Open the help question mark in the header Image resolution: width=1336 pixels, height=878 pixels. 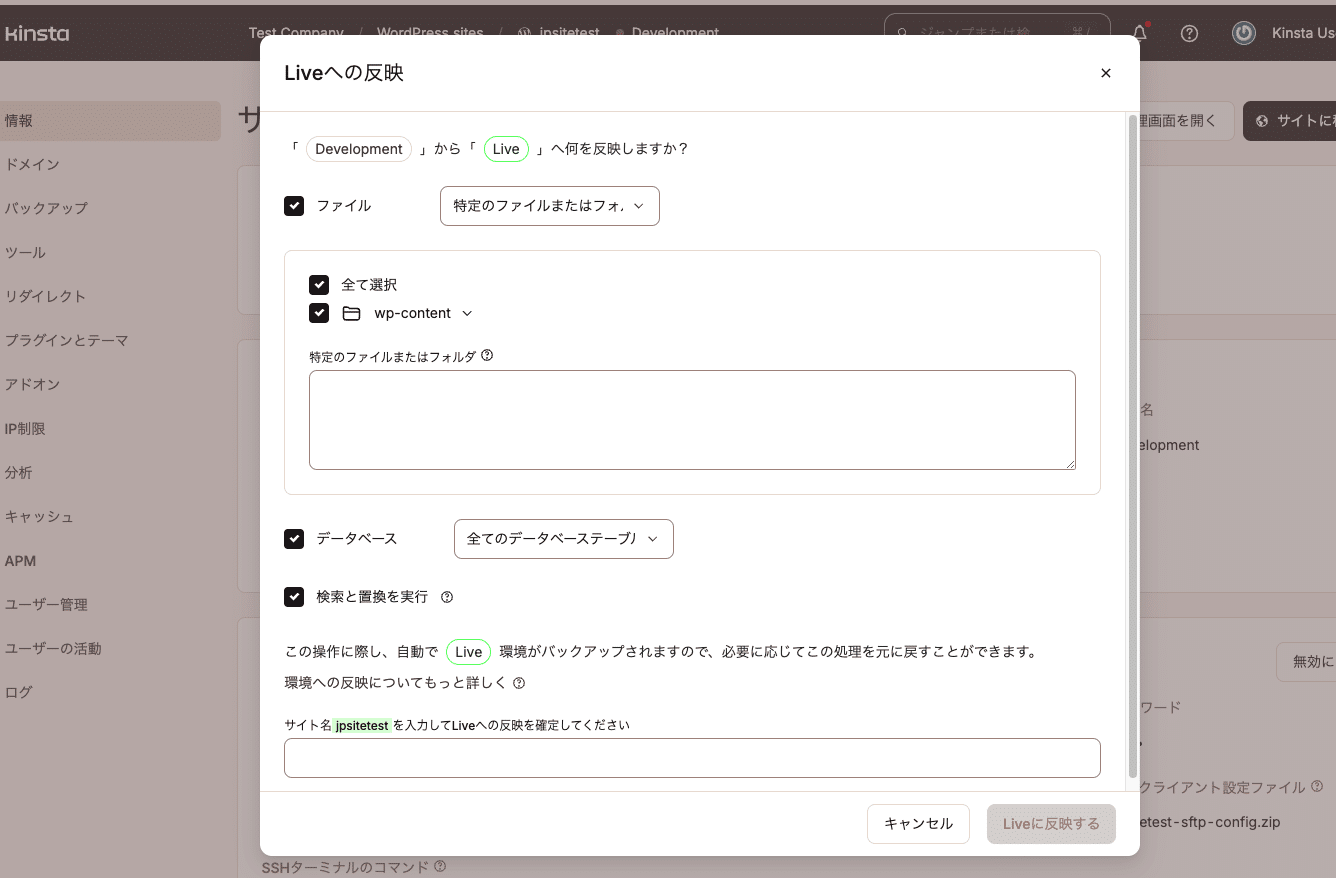coord(1189,33)
